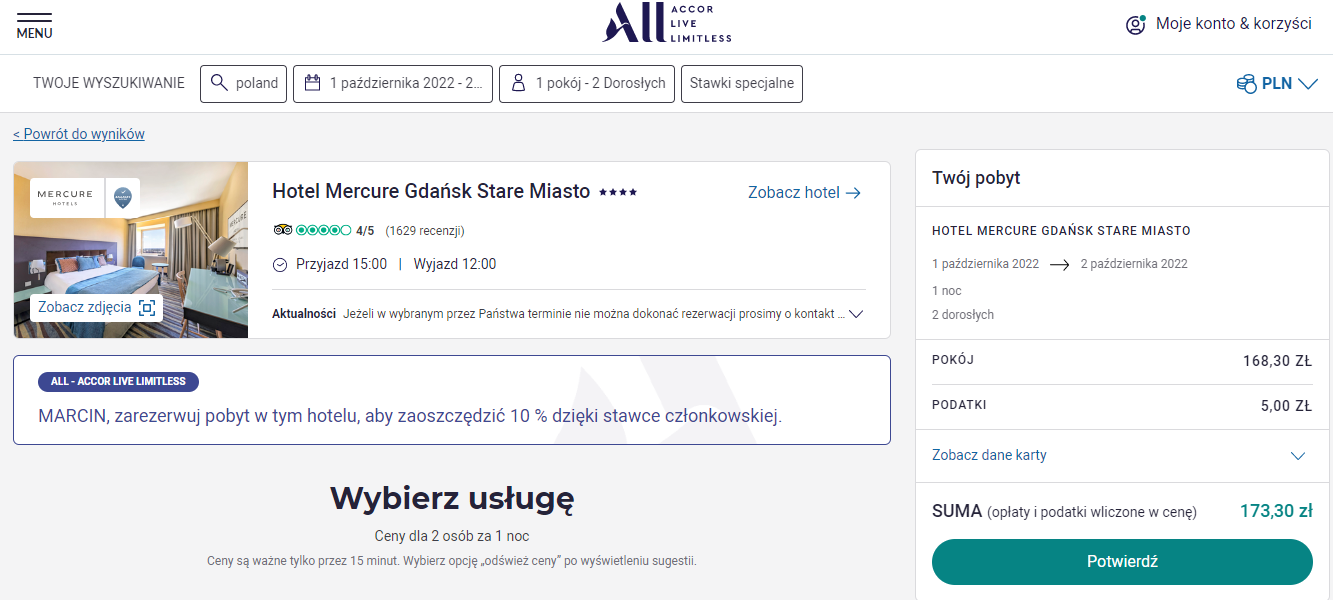Screen dimensions: 1333x600
Task: Click the Wybierz usługę heading
Action: (x=452, y=498)
